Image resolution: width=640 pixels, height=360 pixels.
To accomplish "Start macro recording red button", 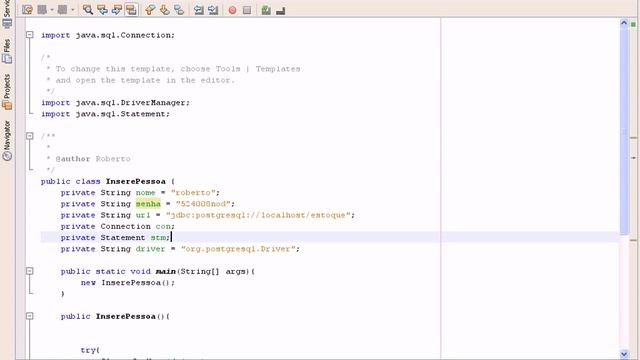I will coord(232,10).
